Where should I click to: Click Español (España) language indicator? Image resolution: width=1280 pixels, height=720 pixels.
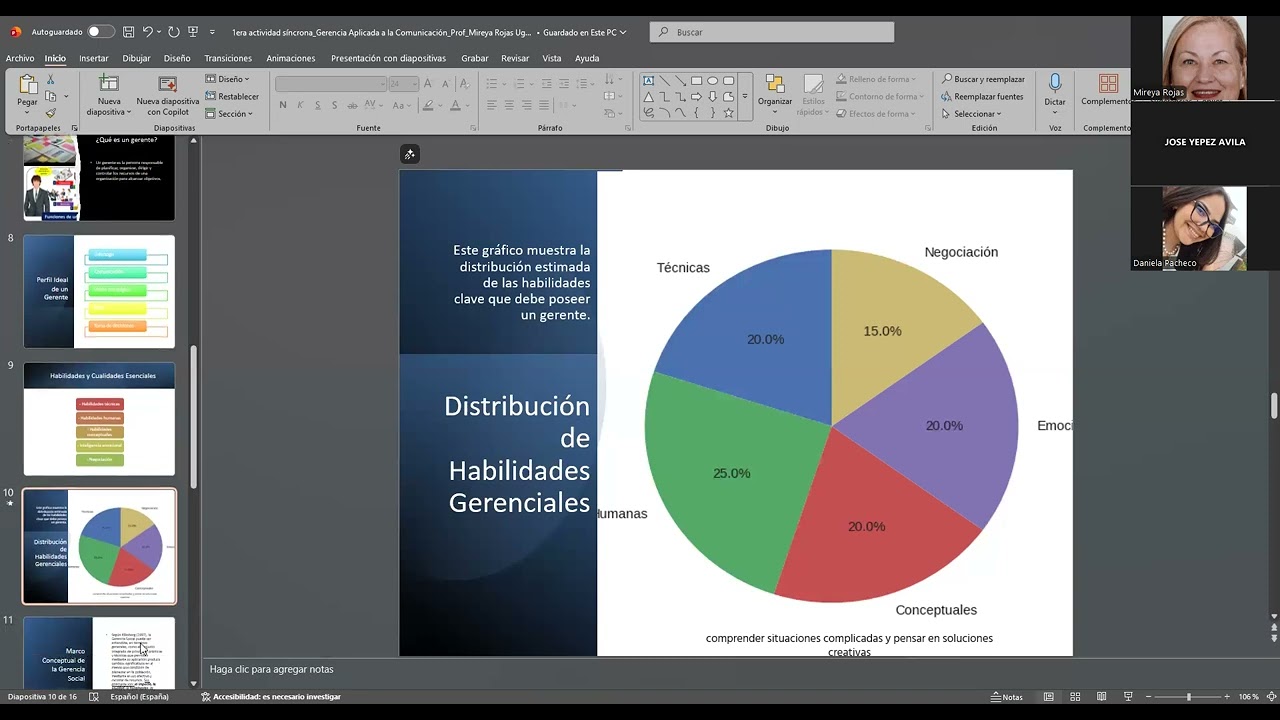point(139,697)
